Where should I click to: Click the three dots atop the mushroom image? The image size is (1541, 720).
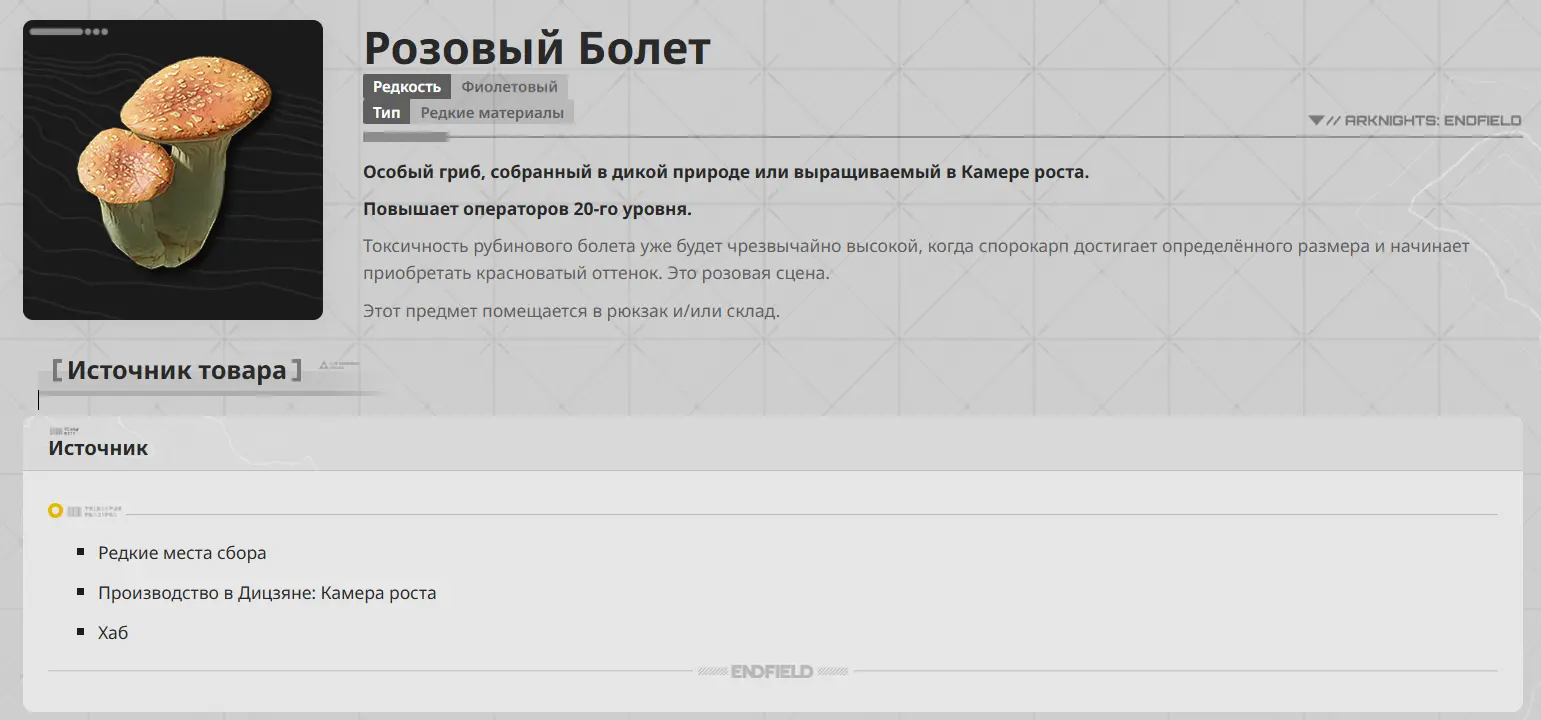point(96,32)
